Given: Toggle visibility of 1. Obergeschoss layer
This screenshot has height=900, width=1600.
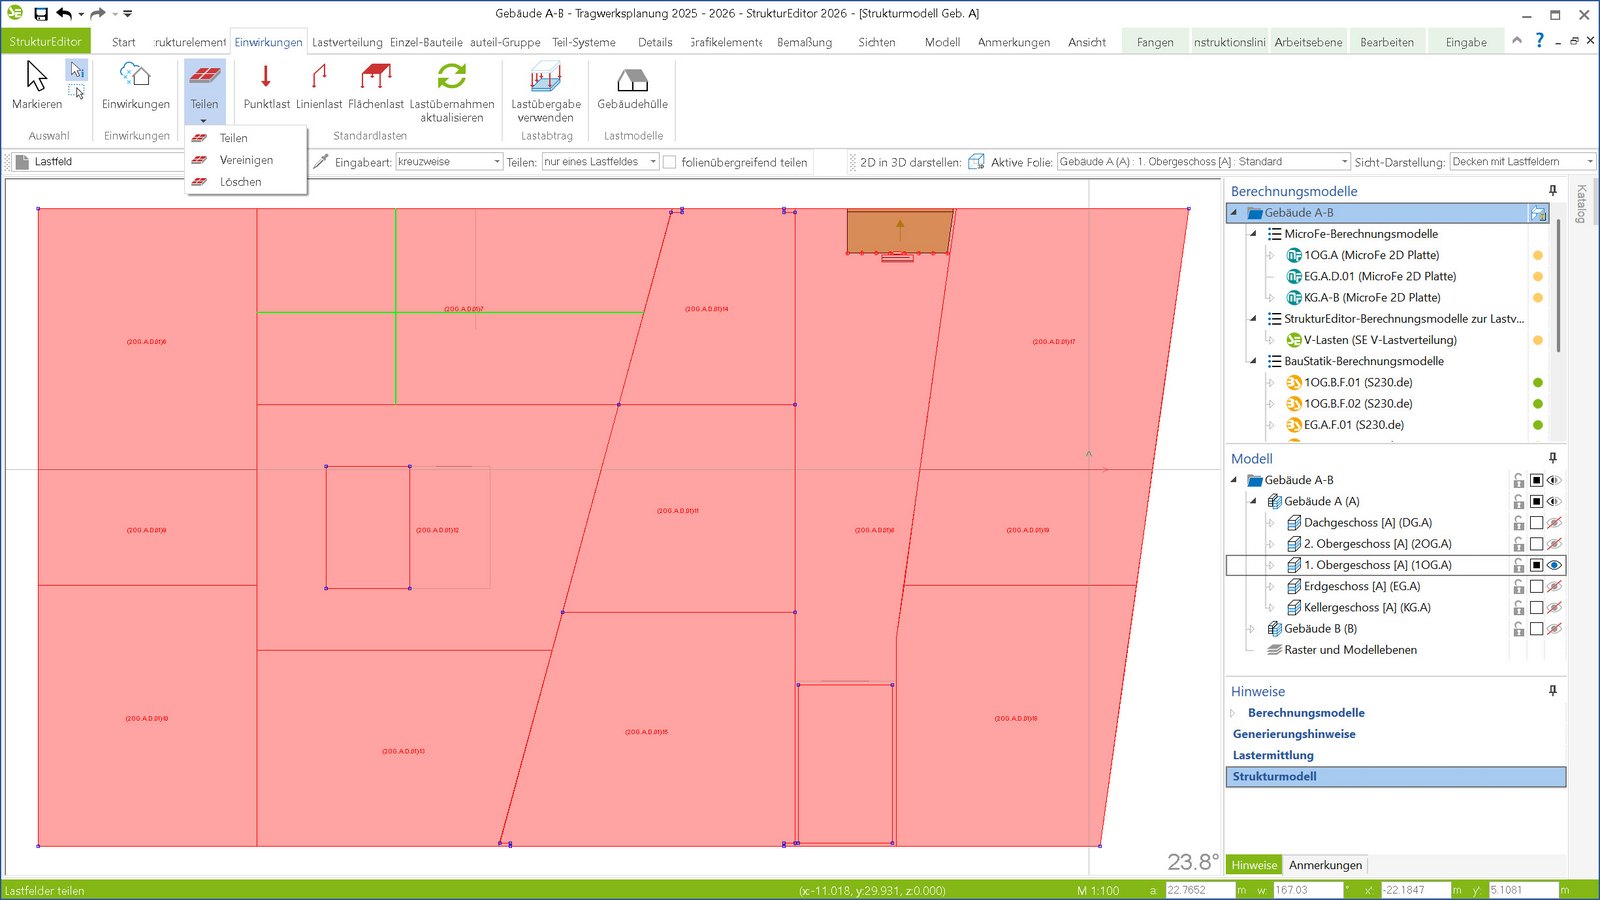Looking at the screenshot, I should [1554, 565].
